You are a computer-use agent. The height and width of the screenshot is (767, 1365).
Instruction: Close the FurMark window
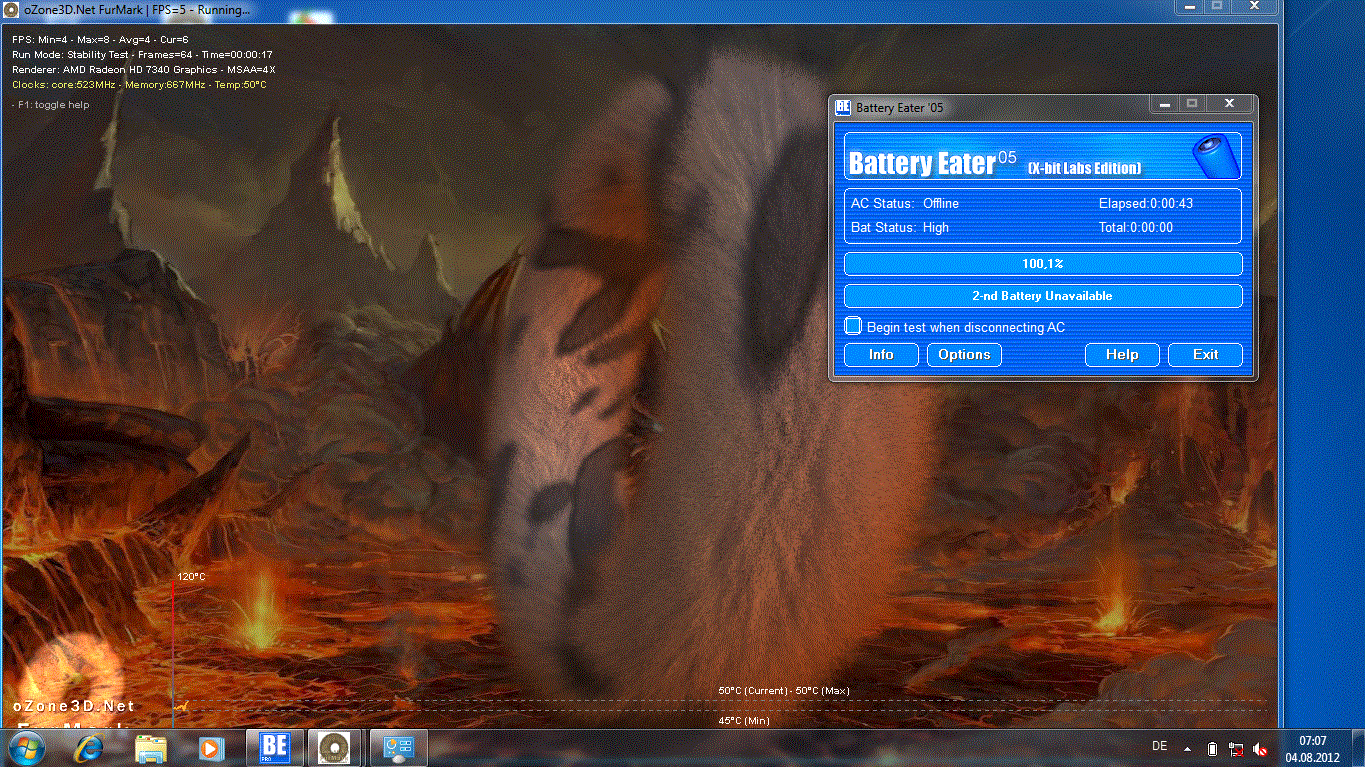click(x=1256, y=6)
